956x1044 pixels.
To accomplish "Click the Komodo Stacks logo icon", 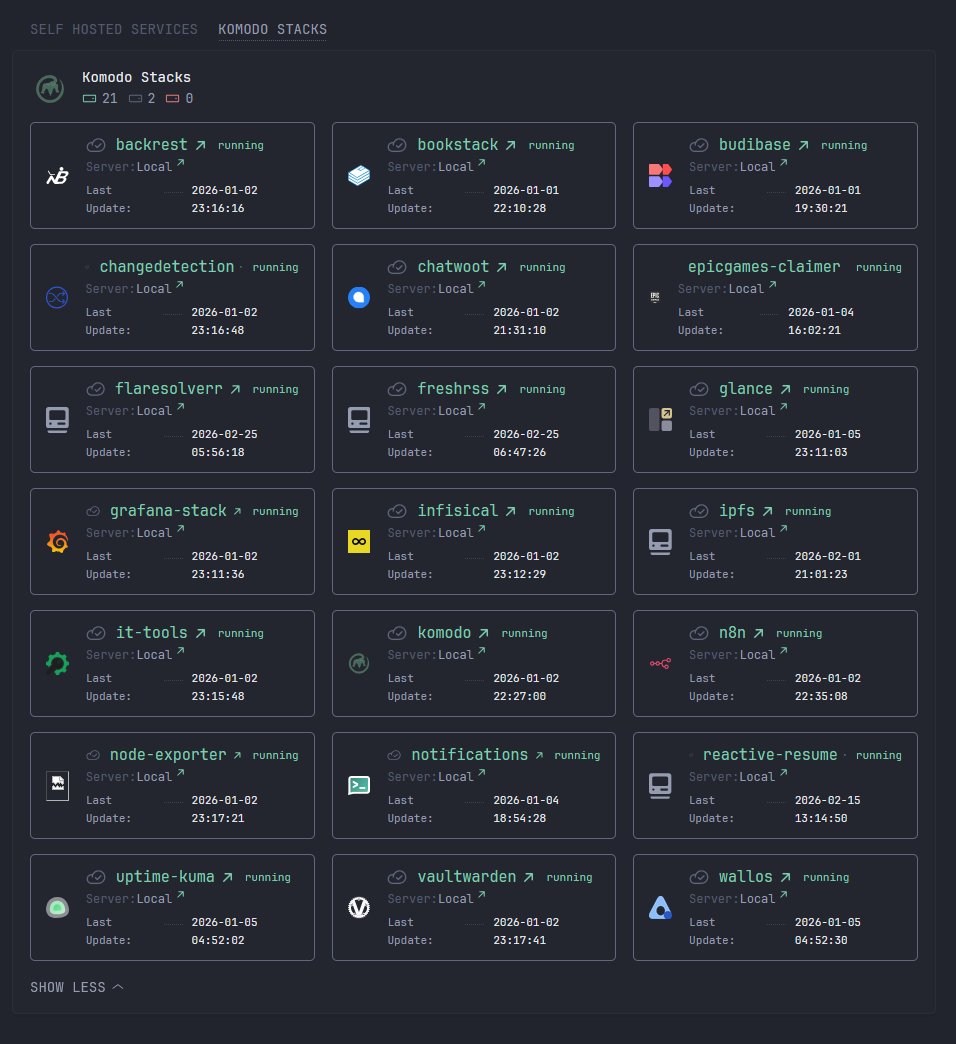I will 50,89.
